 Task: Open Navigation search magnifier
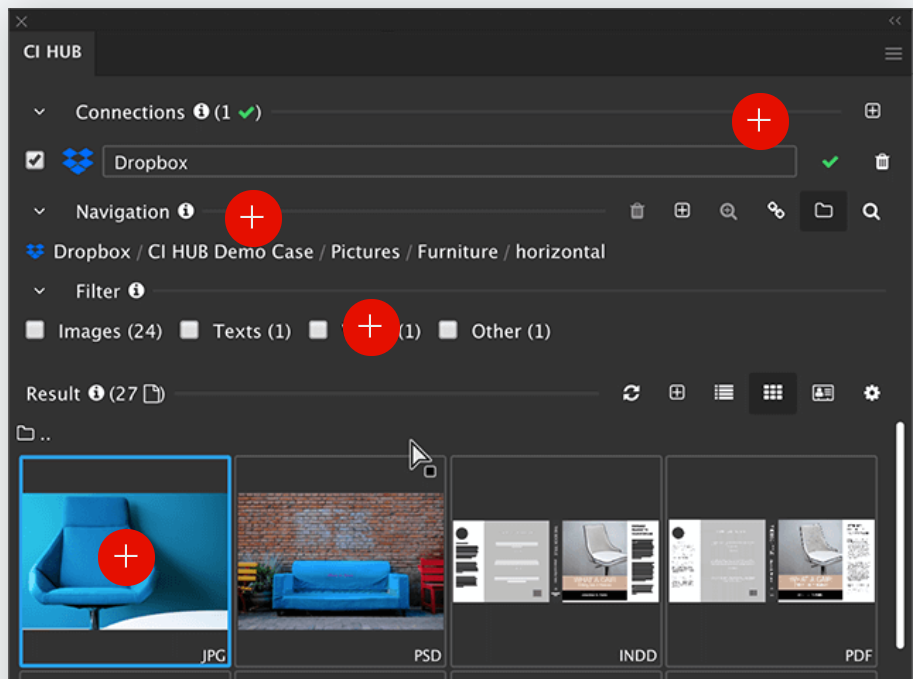point(871,211)
